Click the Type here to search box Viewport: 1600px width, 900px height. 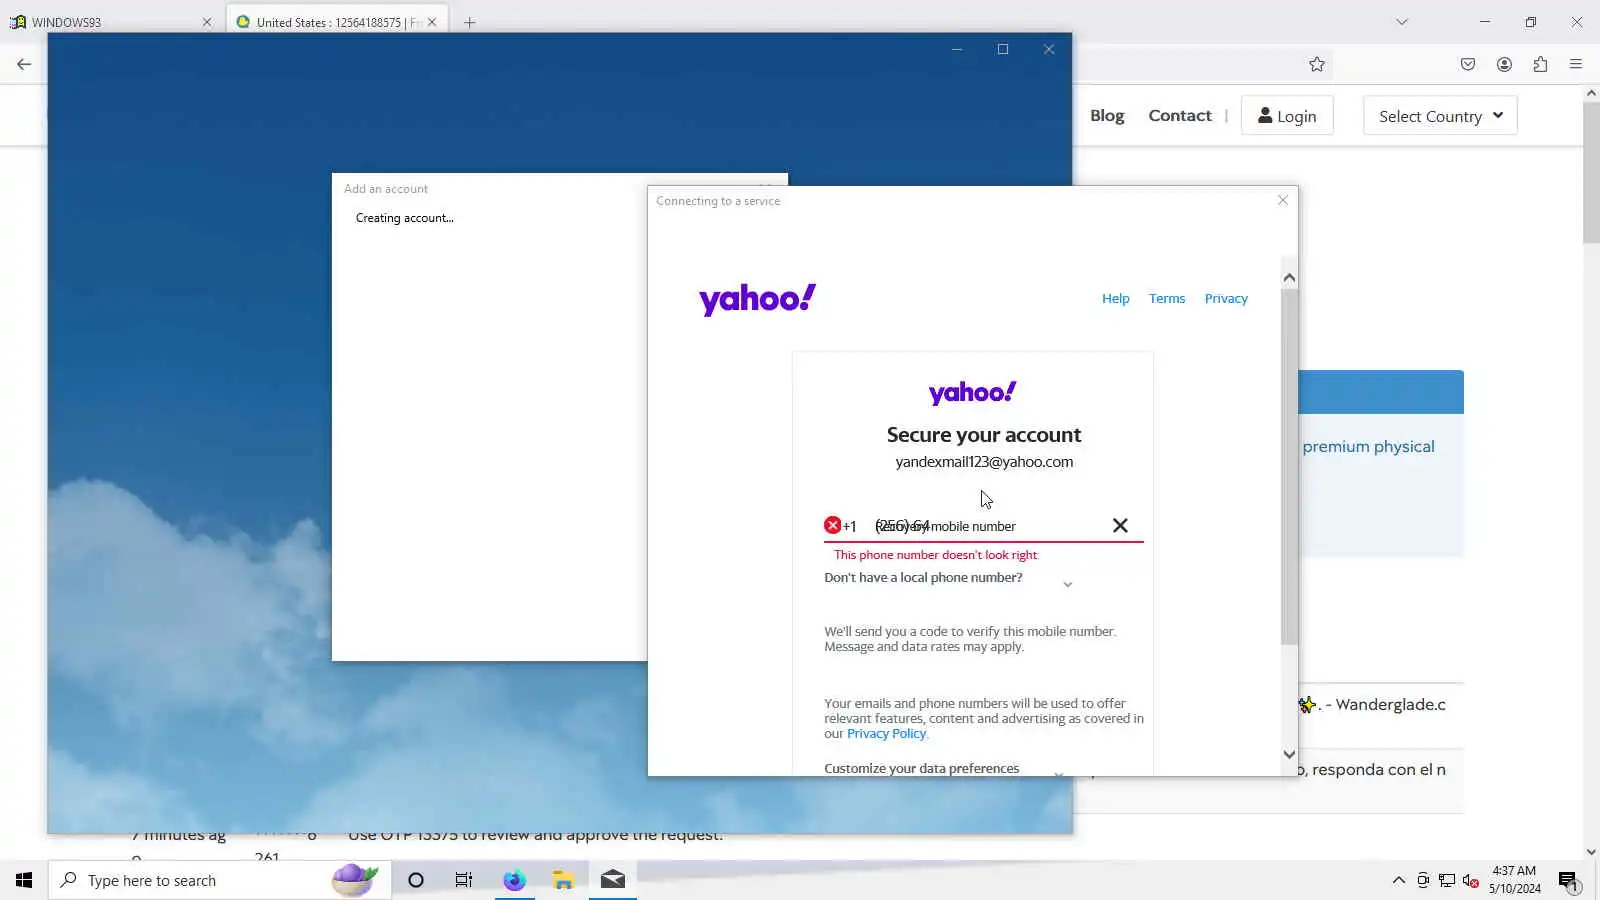(219, 880)
